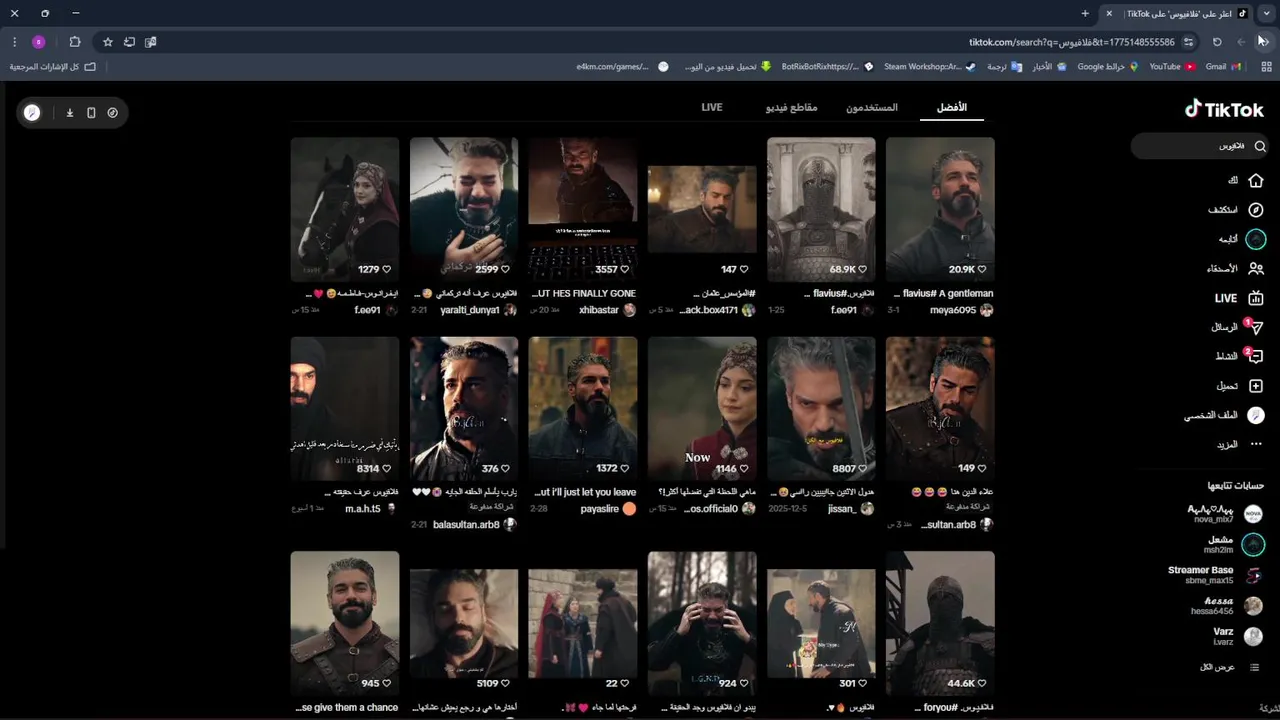
Task: Open video thumbnail with 1372 likes
Action: click(x=583, y=408)
